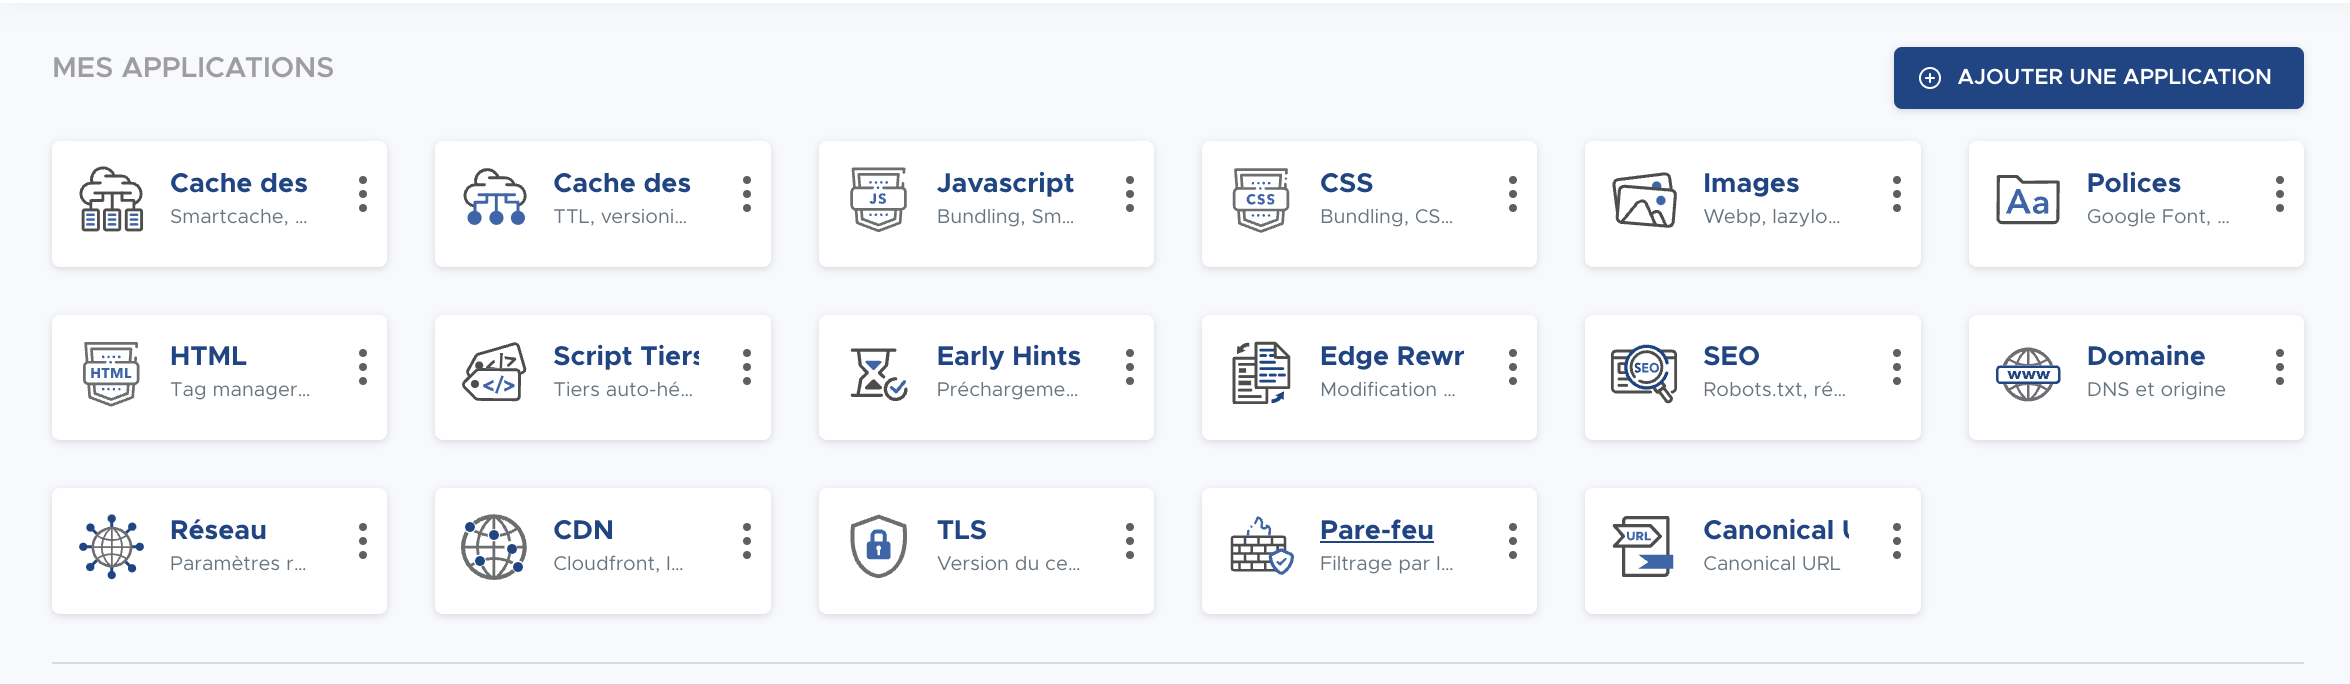This screenshot has height=684, width=2350.
Task: Open the CDN card three-dot menu
Action: pos(747,541)
